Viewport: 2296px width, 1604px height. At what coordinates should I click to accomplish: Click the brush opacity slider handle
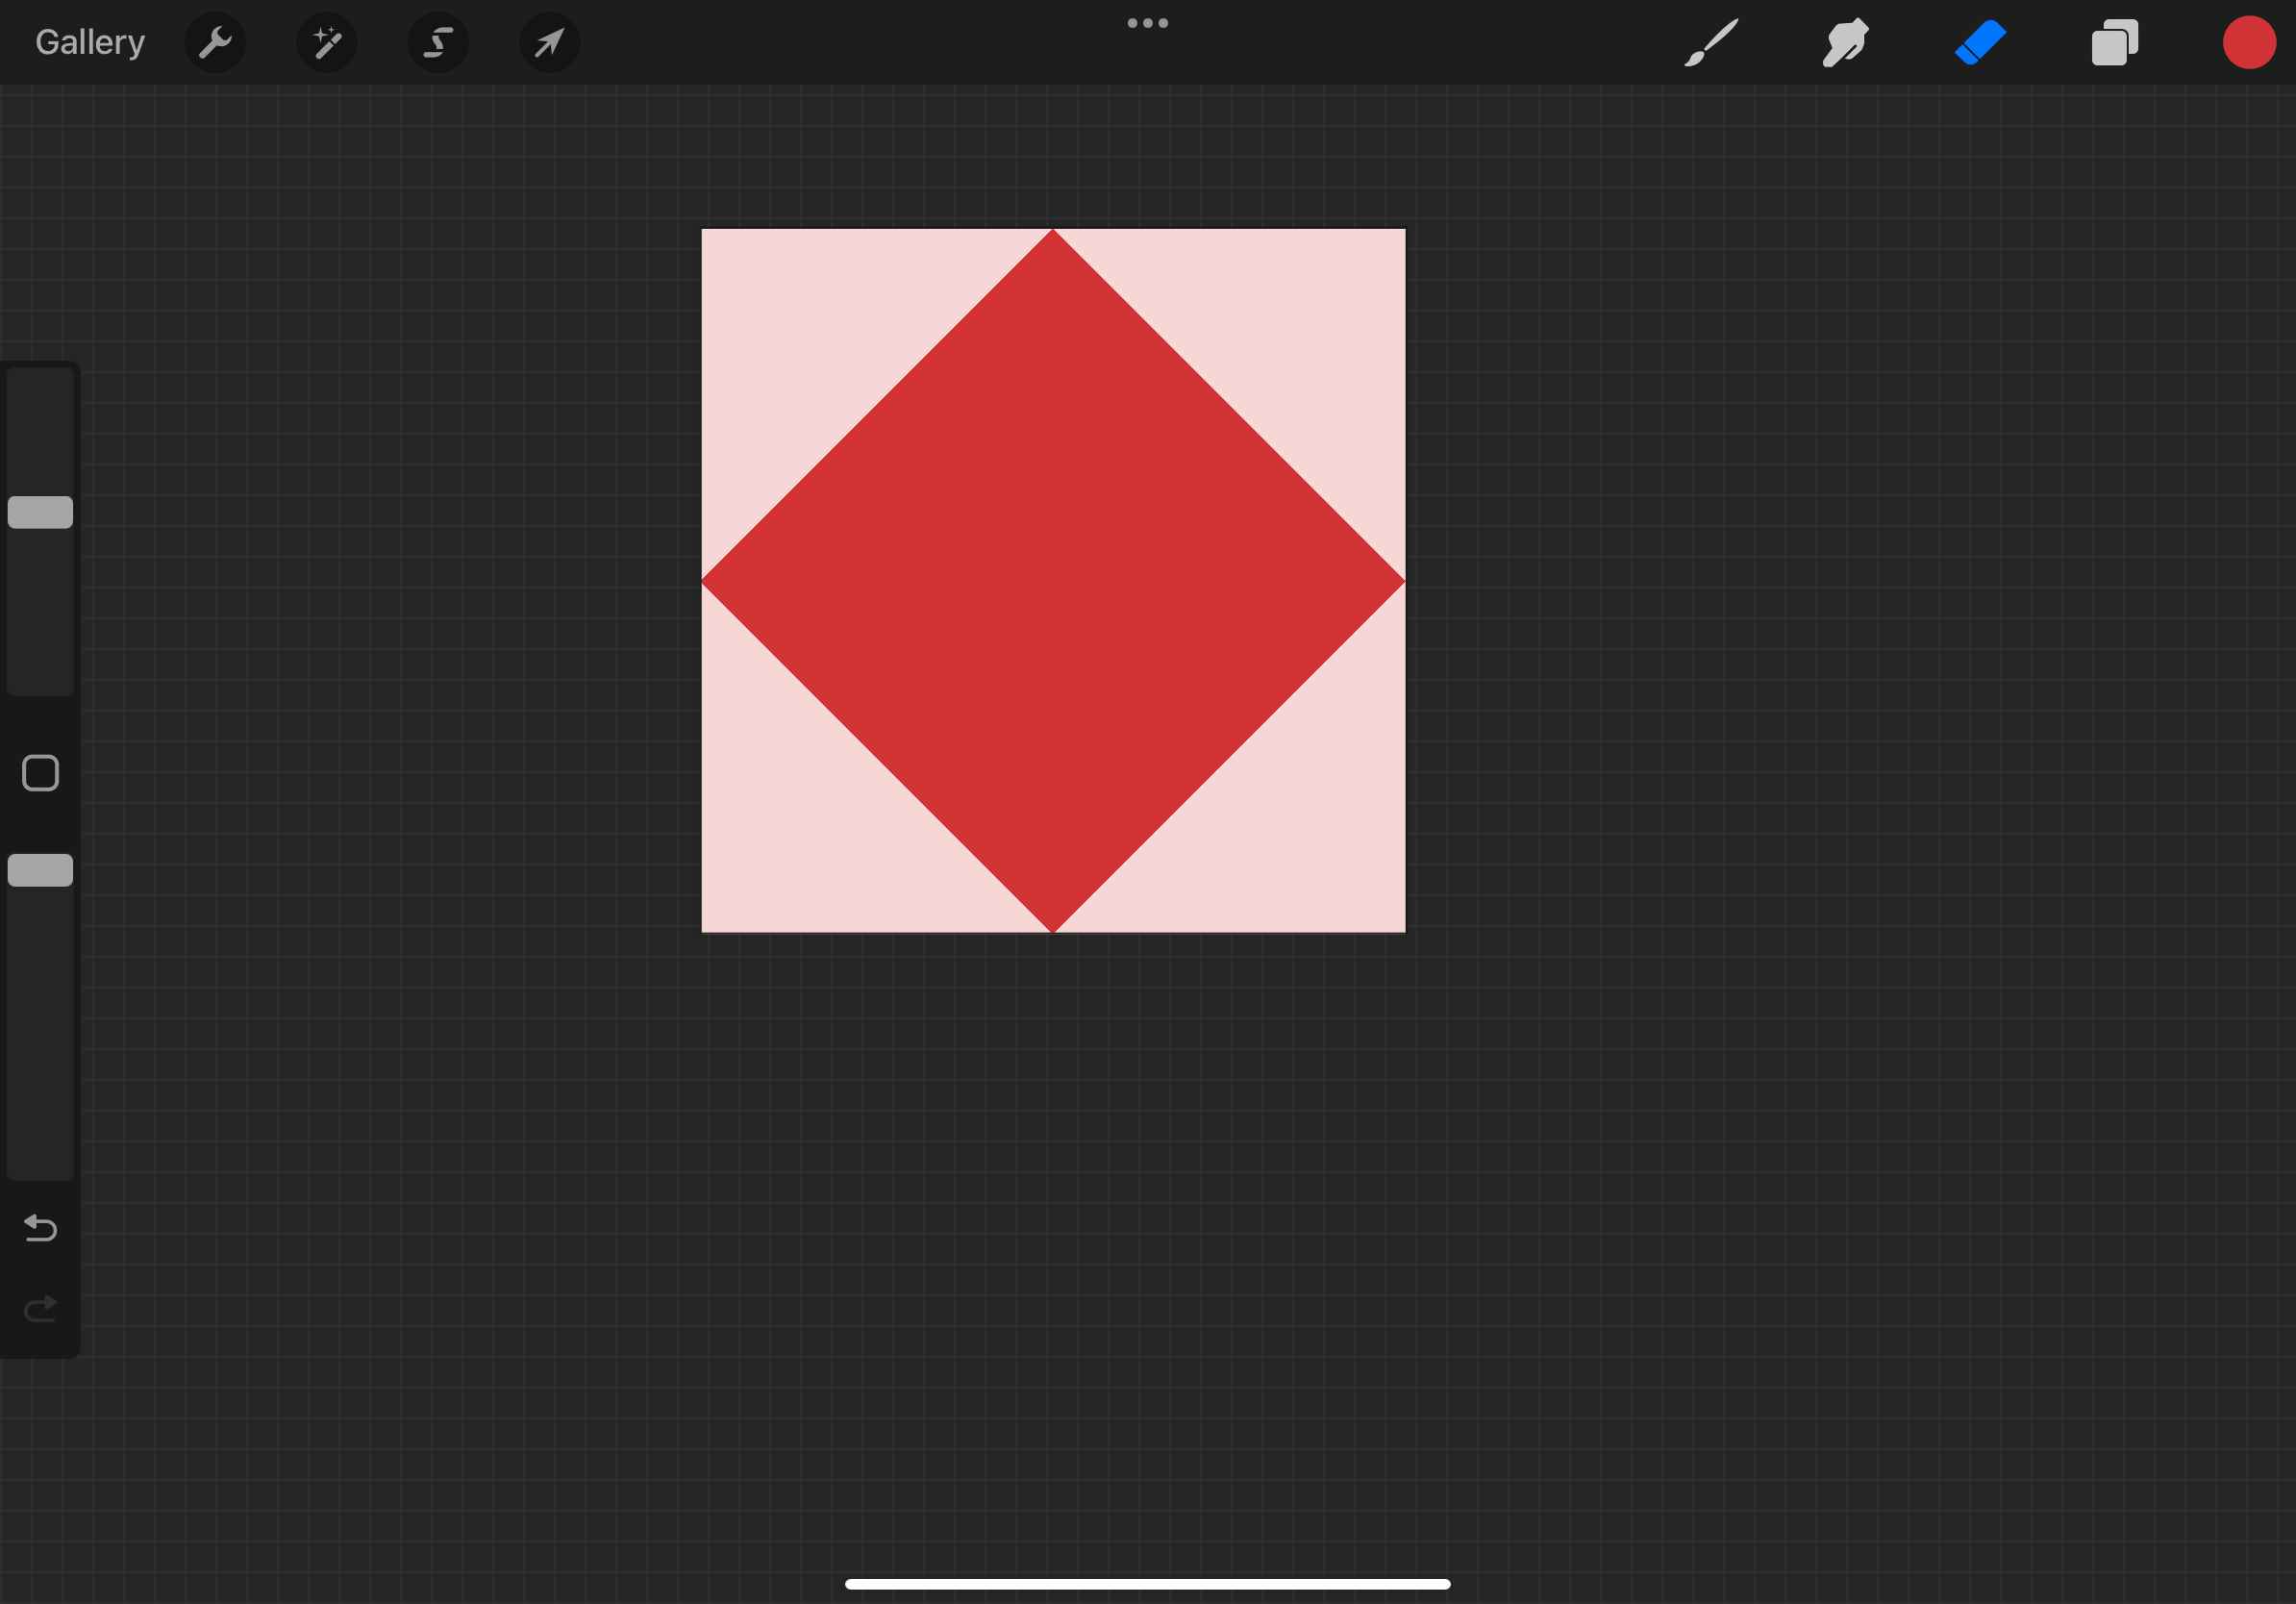click(40, 870)
